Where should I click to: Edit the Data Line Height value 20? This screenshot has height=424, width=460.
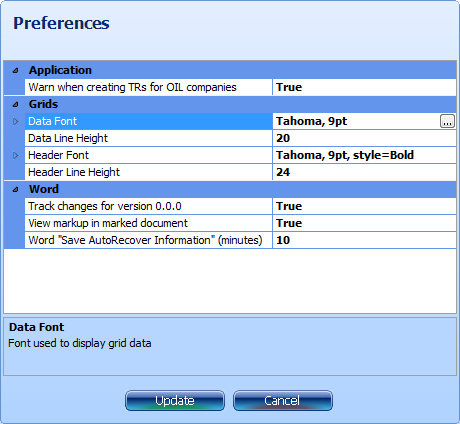(x=364, y=138)
